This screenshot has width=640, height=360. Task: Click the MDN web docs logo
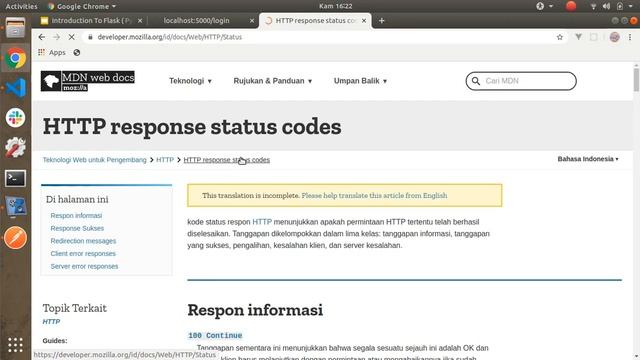[x=87, y=81]
